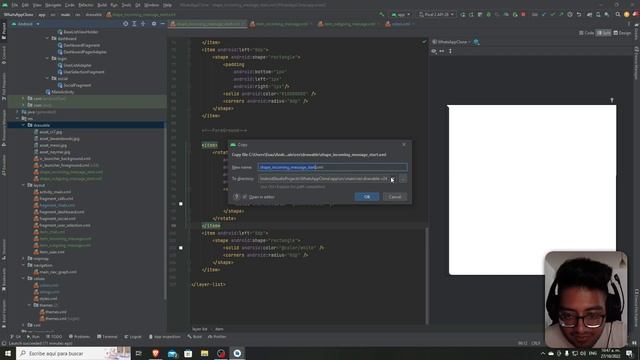This screenshot has height=360, width=640.
Task: Open the Problems tool window
Action: pos(79,337)
